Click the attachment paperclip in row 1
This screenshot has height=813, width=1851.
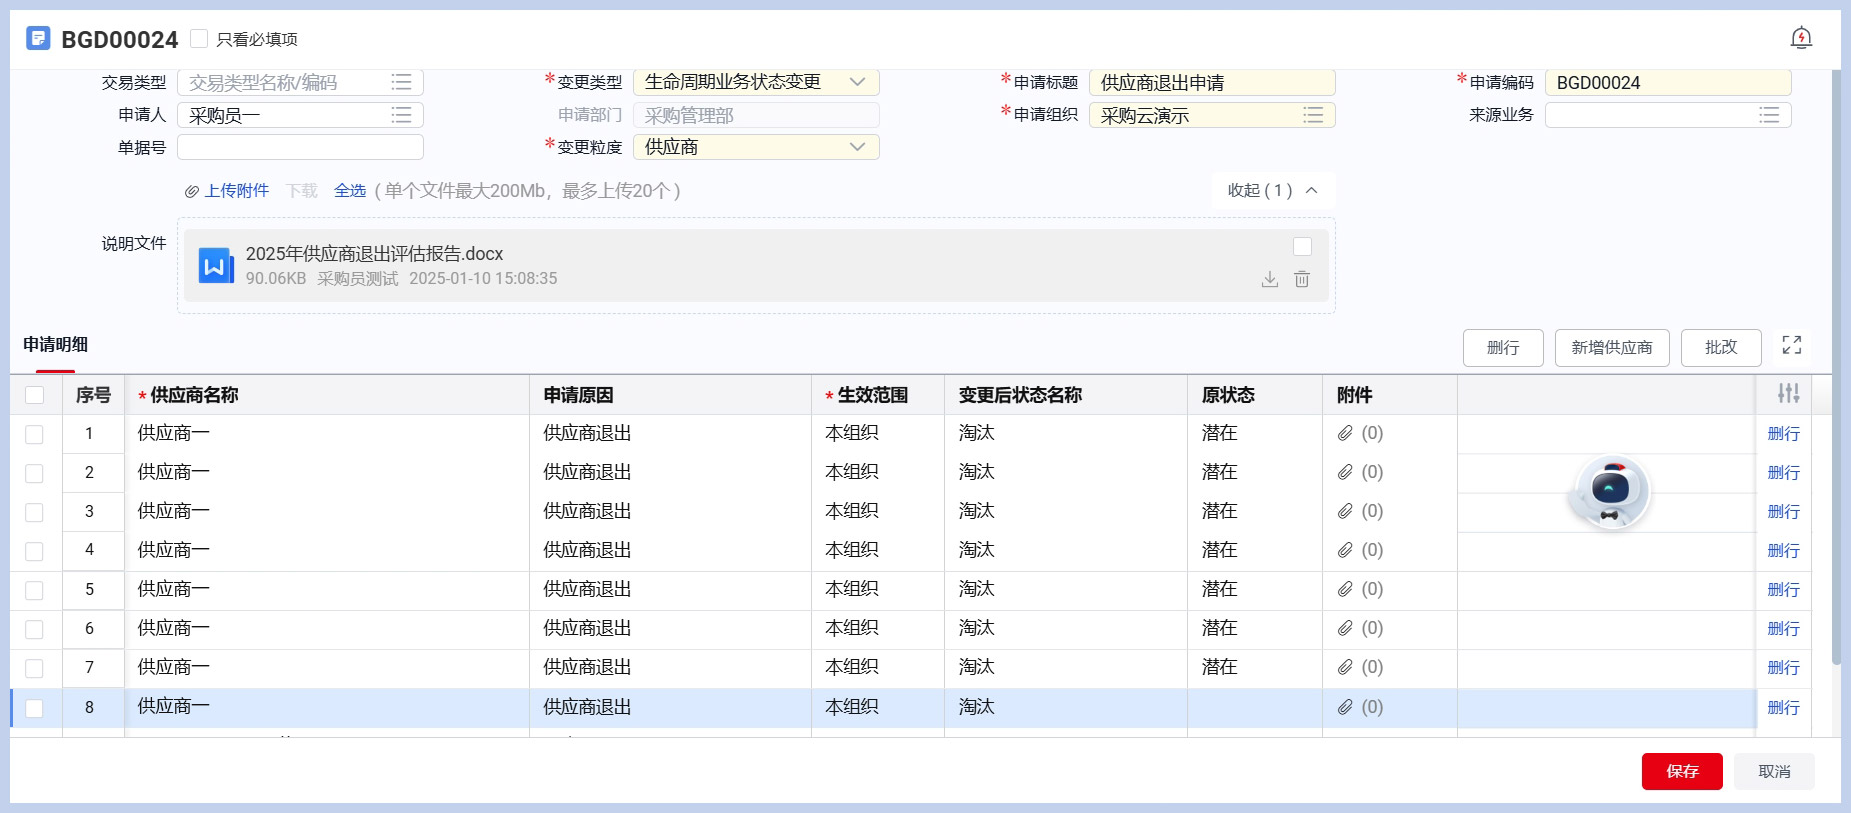pyautogui.click(x=1345, y=433)
